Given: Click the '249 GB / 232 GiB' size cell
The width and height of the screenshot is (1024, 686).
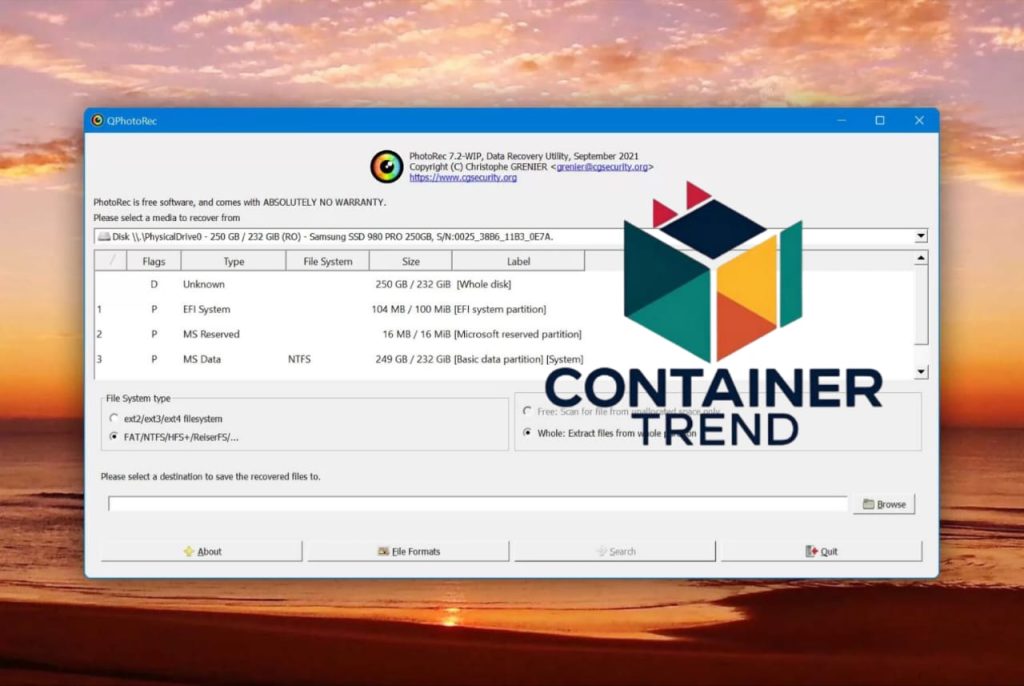Looking at the screenshot, I should [413, 359].
